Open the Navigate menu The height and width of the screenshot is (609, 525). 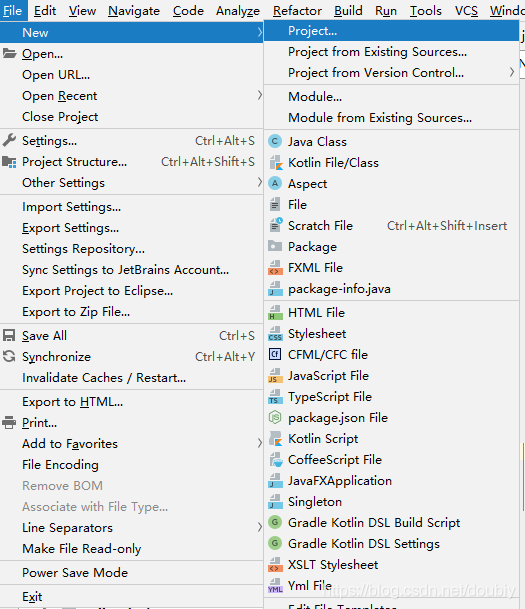pos(134,11)
